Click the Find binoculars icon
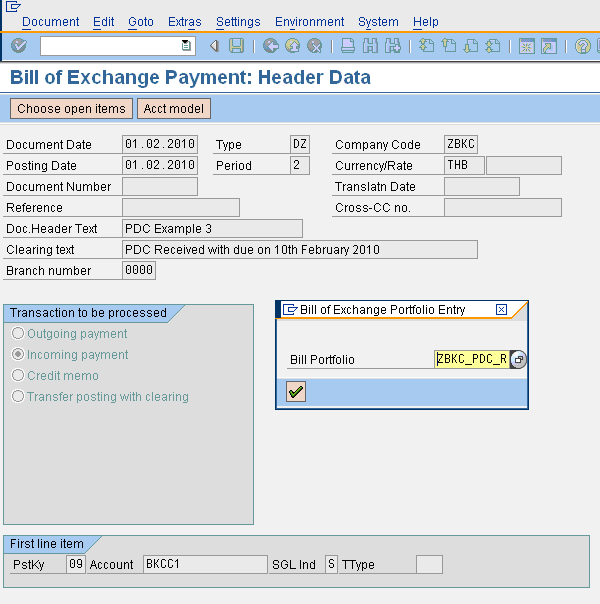The width and height of the screenshot is (600, 604). coord(370,46)
